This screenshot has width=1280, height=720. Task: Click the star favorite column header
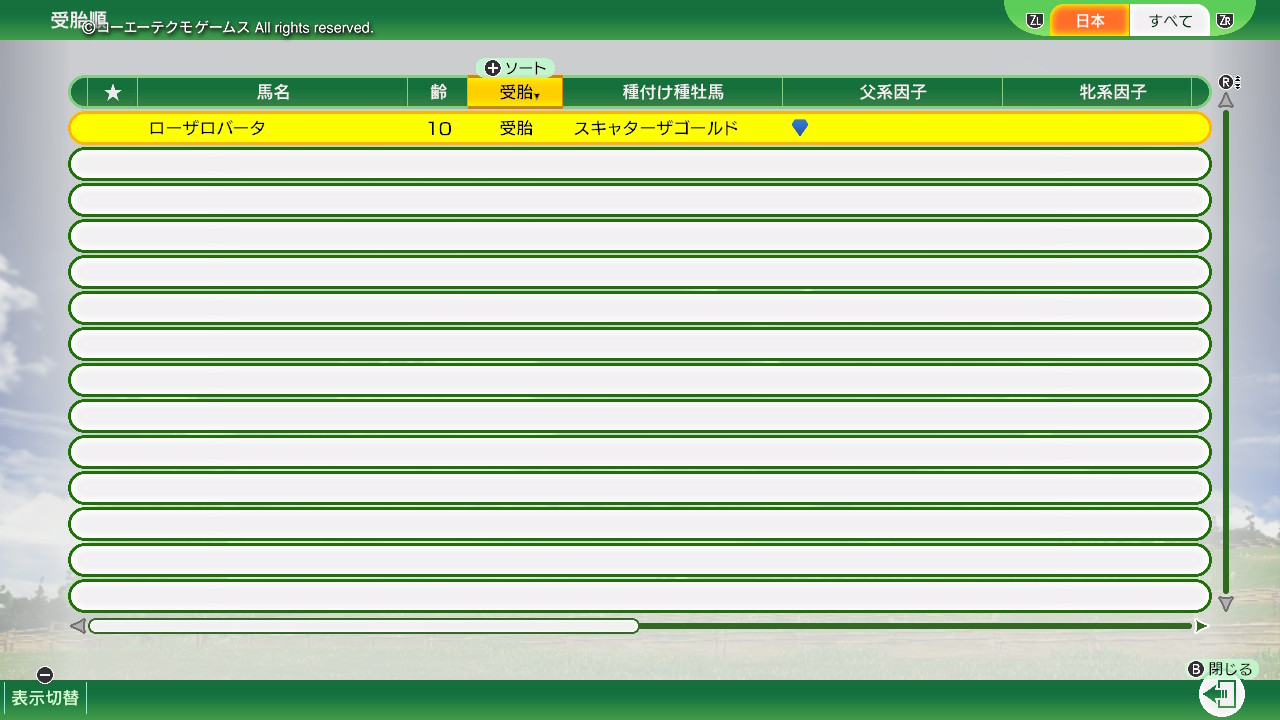tap(113, 92)
